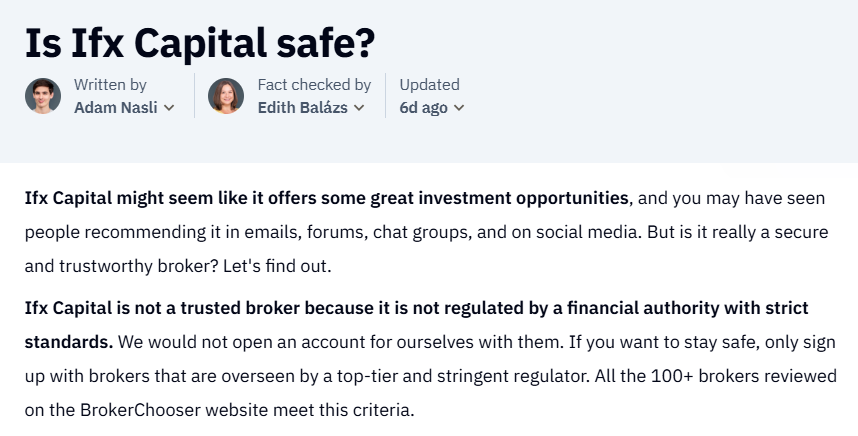Click the 'top-tier and stringent regulator' phrase
858x436 pixels.
pyautogui.click(x=463, y=376)
